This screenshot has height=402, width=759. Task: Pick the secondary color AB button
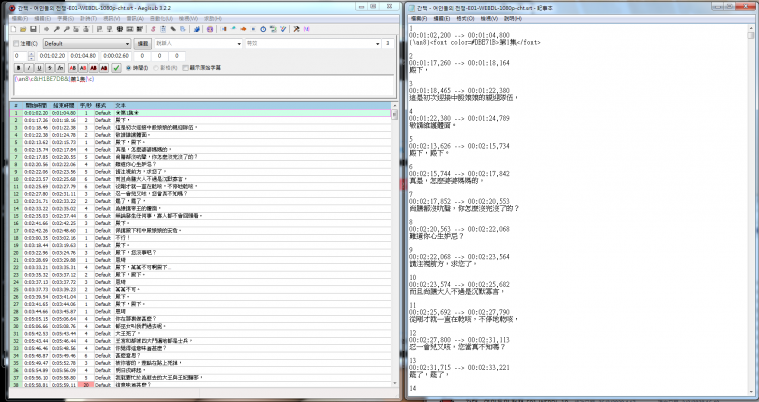(83, 68)
